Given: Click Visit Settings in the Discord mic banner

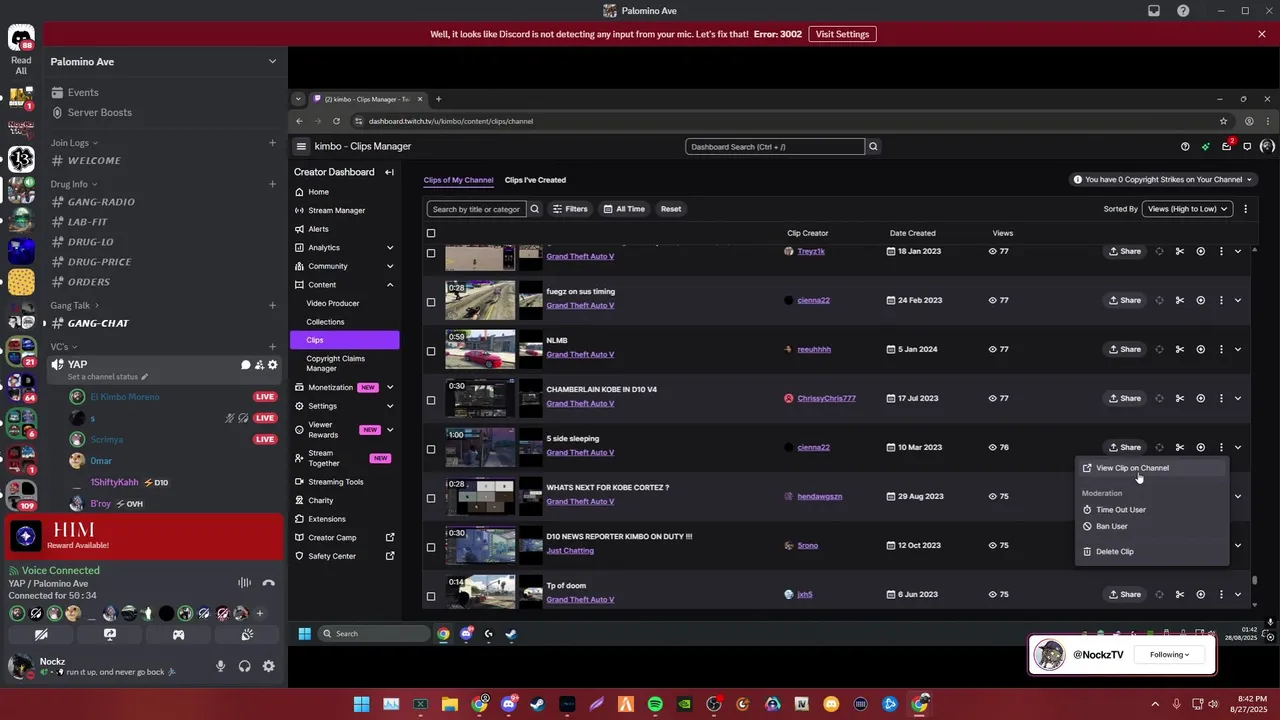Looking at the screenshot, I should tap(842, 34).
